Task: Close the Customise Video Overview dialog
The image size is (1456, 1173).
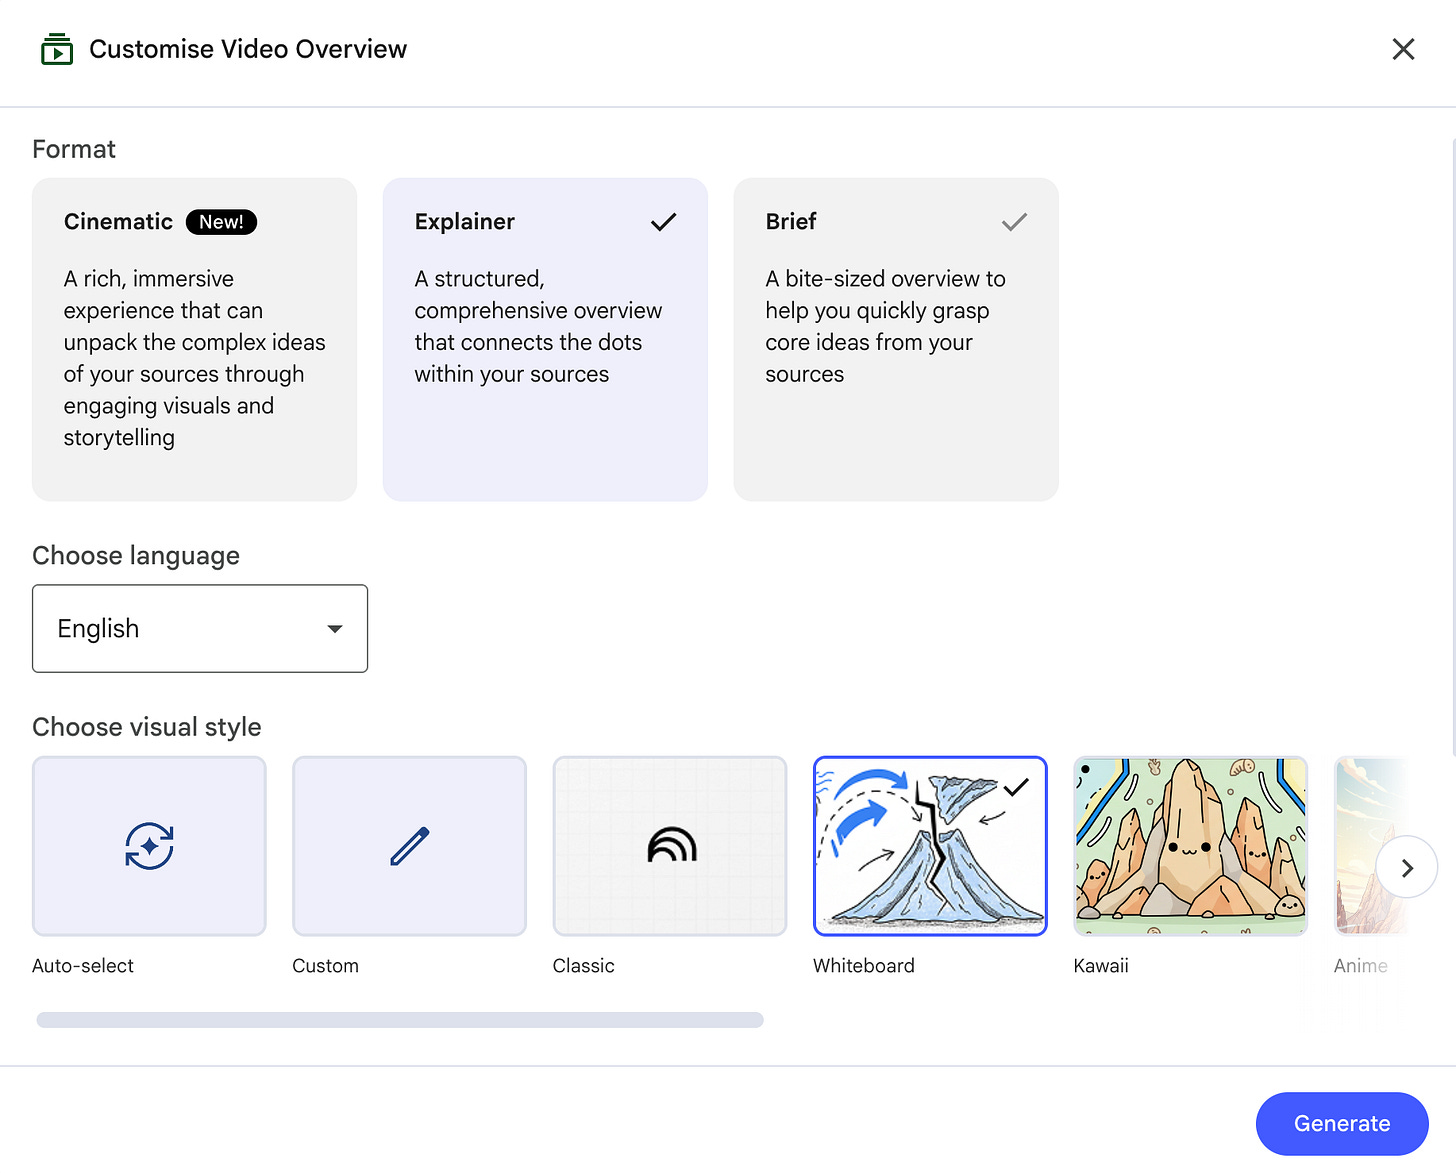Action: (x=1403, y=49)
